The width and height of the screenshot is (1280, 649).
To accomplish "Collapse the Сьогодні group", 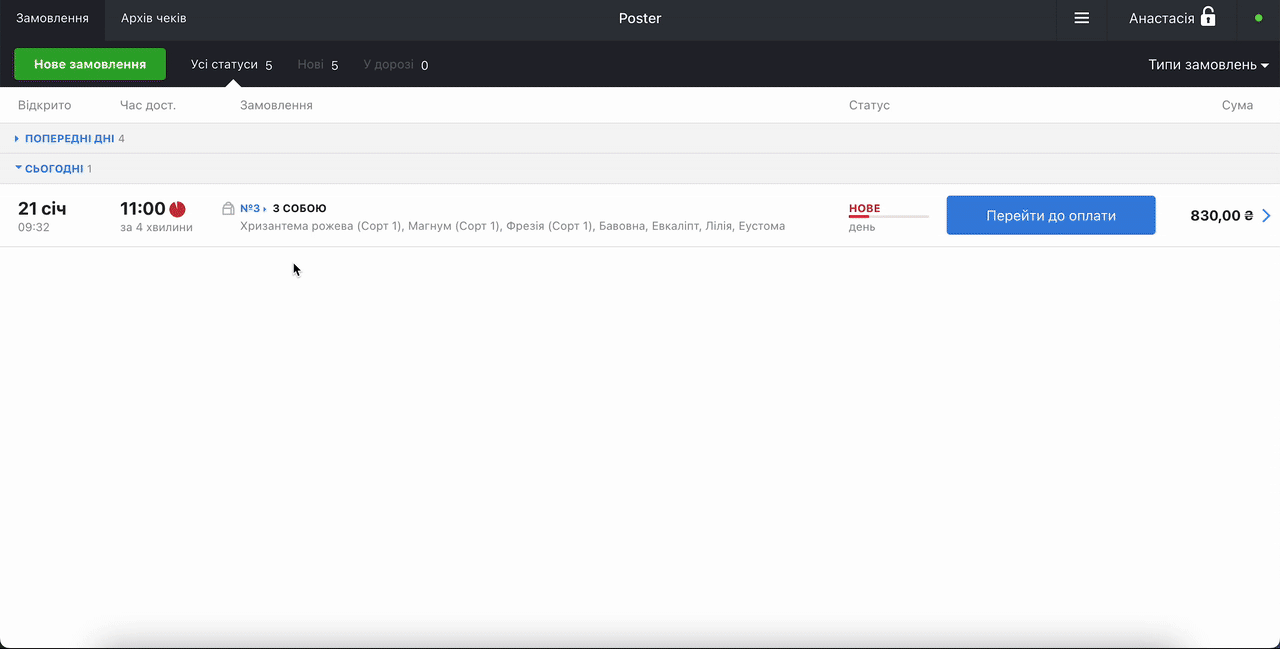I will click(54, 169).
